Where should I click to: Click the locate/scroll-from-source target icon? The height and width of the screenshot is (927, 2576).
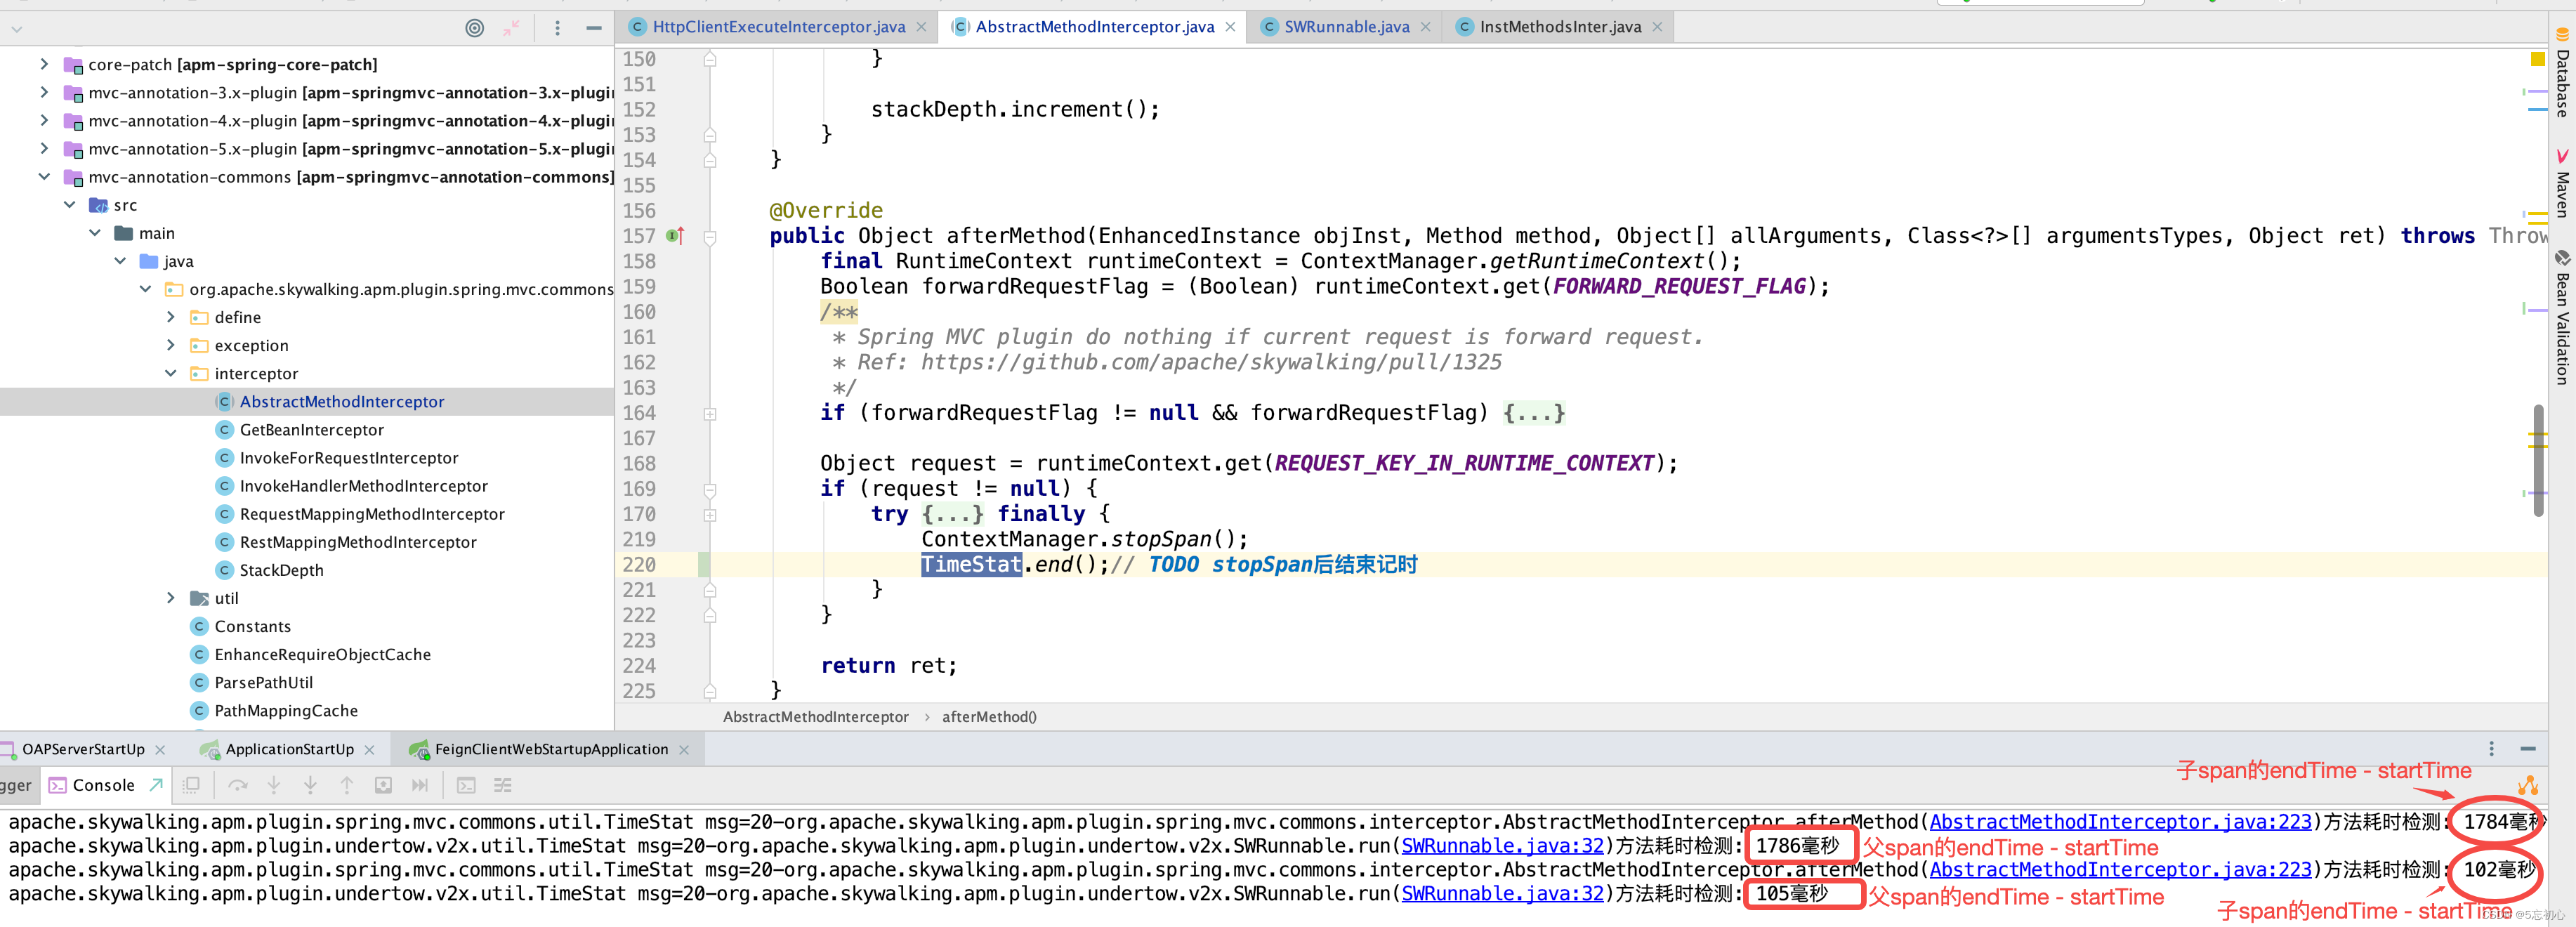point(474,28)
